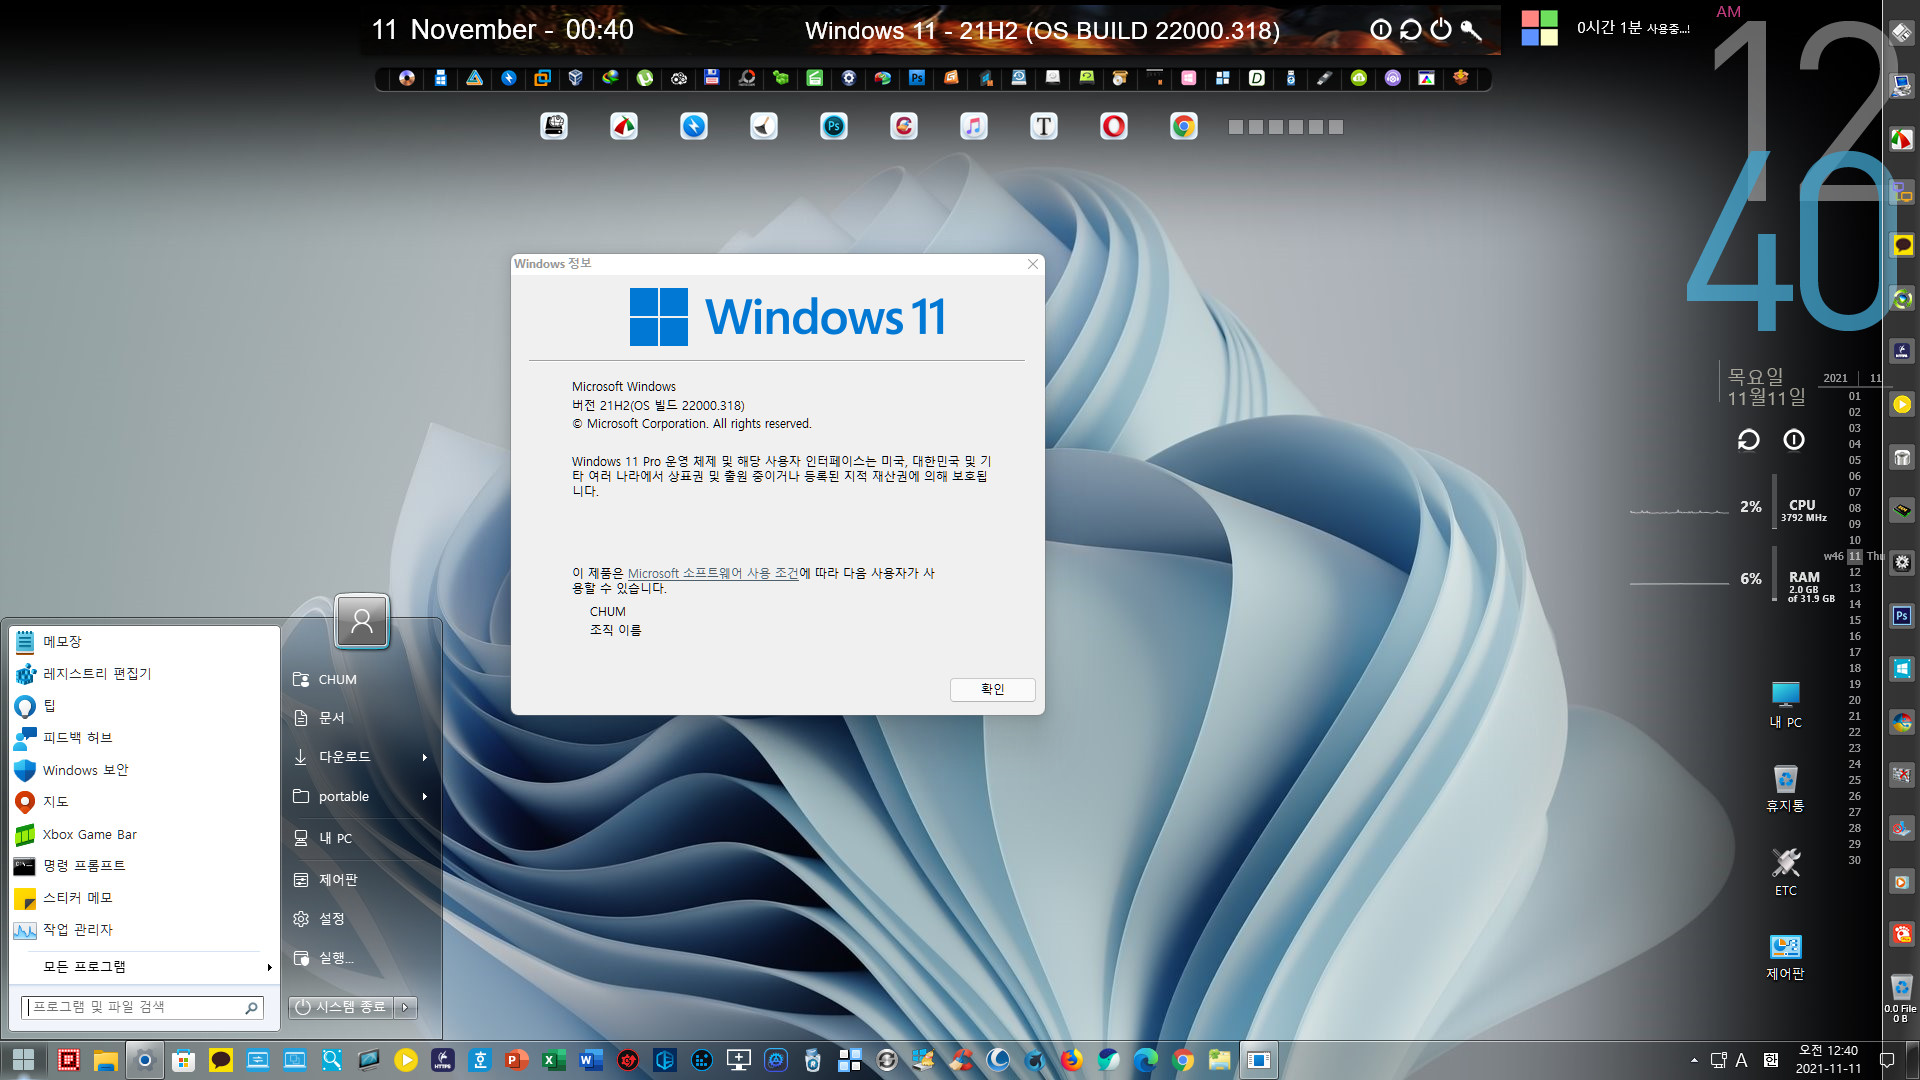Launch Xbox Game Bar from the start menu
The image size is (1920, 1080).
point(144,834)
